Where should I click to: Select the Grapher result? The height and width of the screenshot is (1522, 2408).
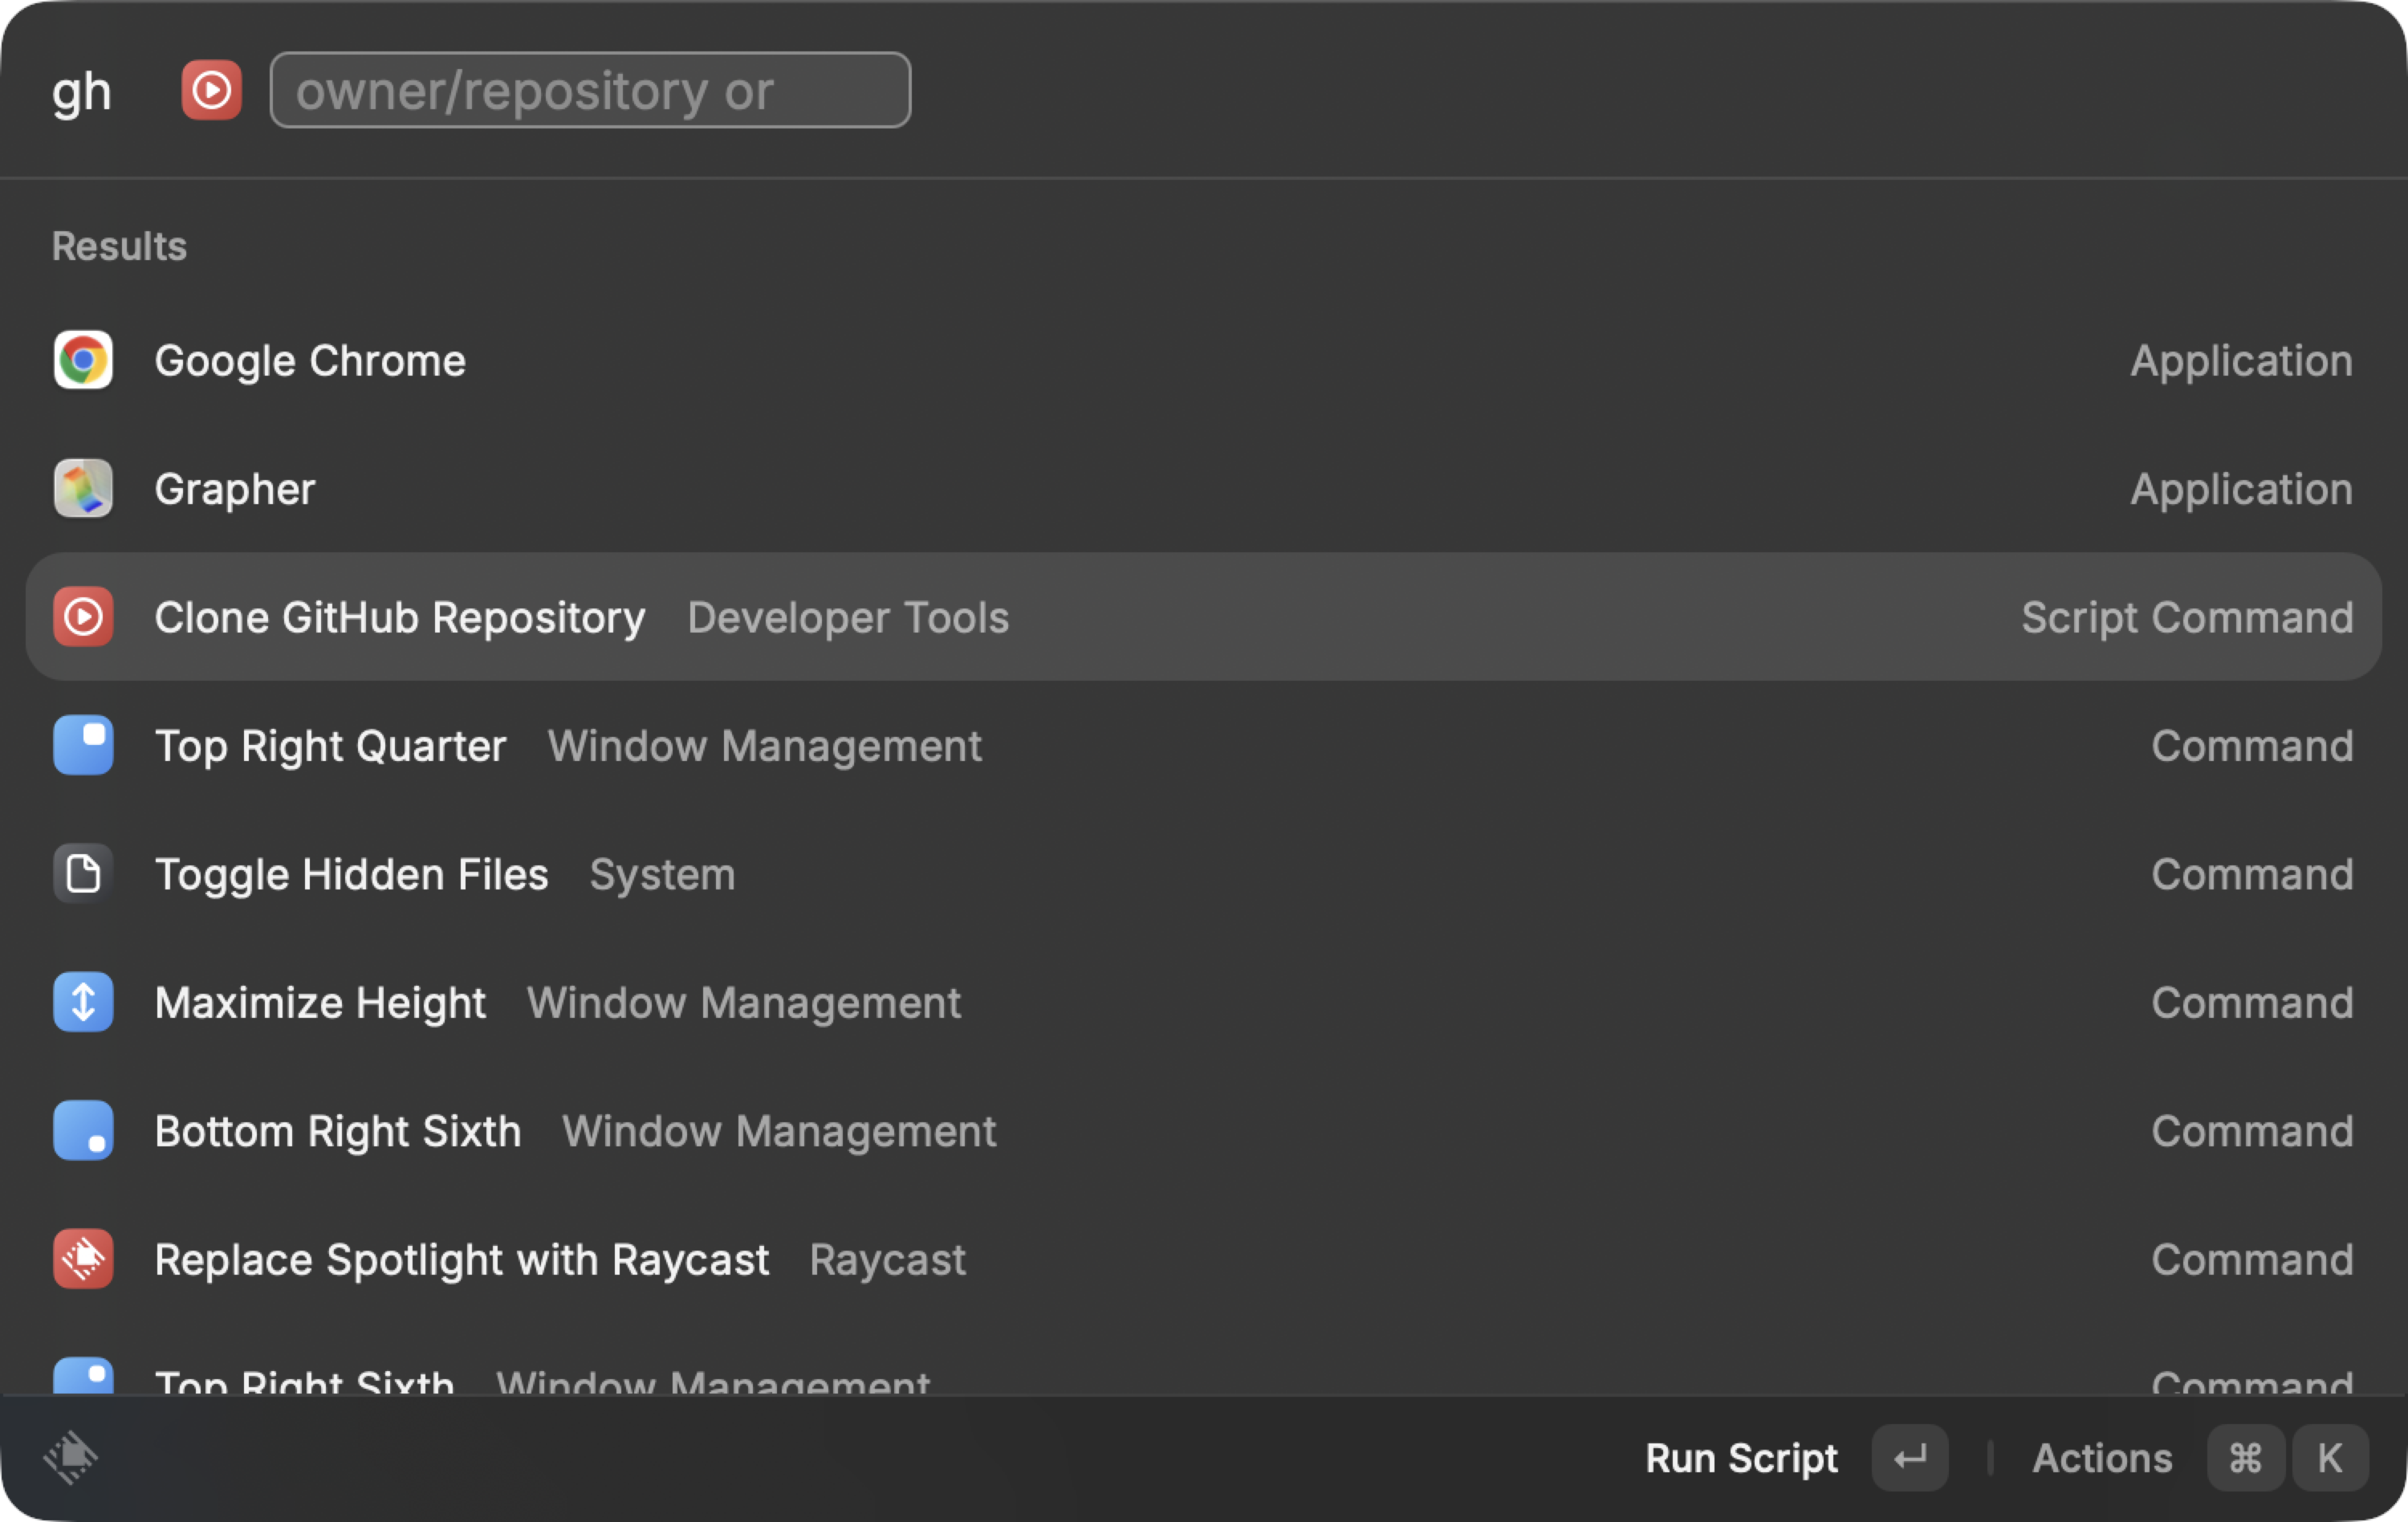pyautogui.click(x=1204, y=489)
